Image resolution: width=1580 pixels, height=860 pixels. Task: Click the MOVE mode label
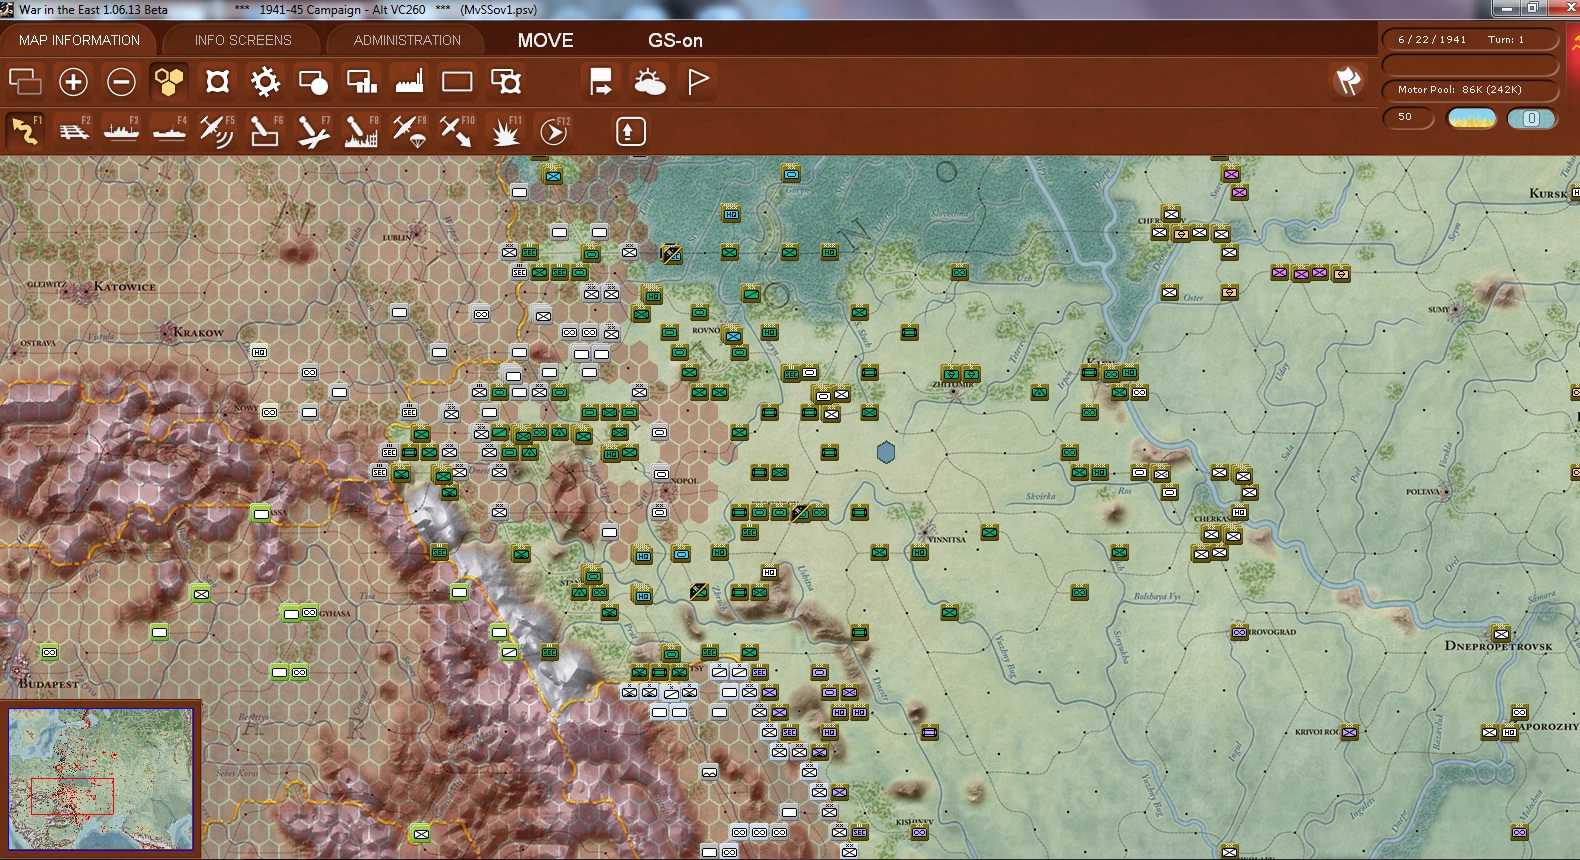[x=545, y=40]
